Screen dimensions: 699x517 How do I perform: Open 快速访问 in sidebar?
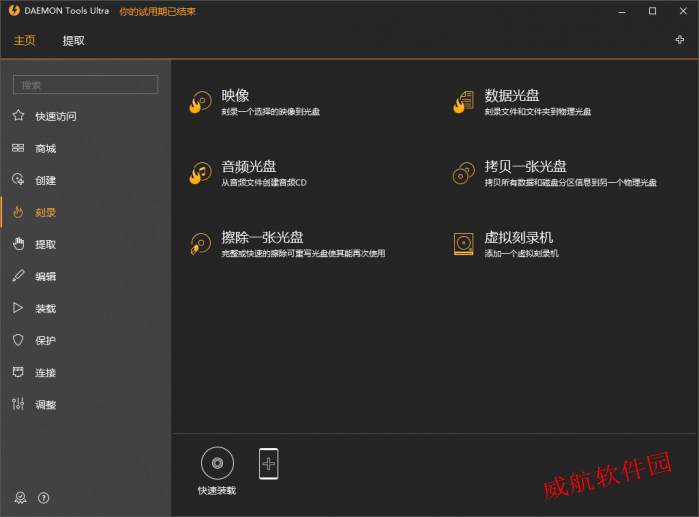[x=56, y=116]
